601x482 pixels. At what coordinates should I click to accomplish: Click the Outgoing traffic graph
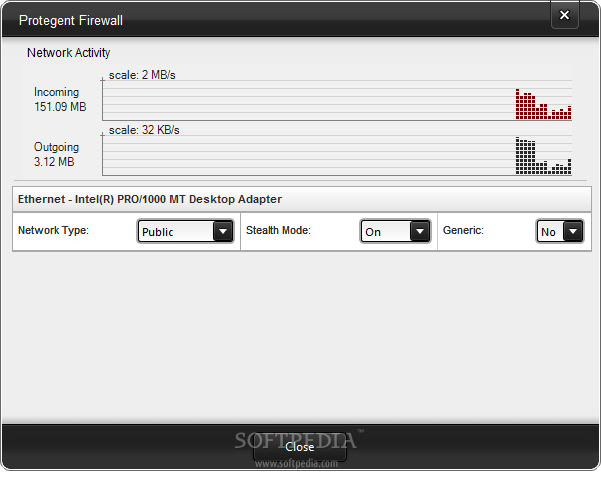(337, 156)
